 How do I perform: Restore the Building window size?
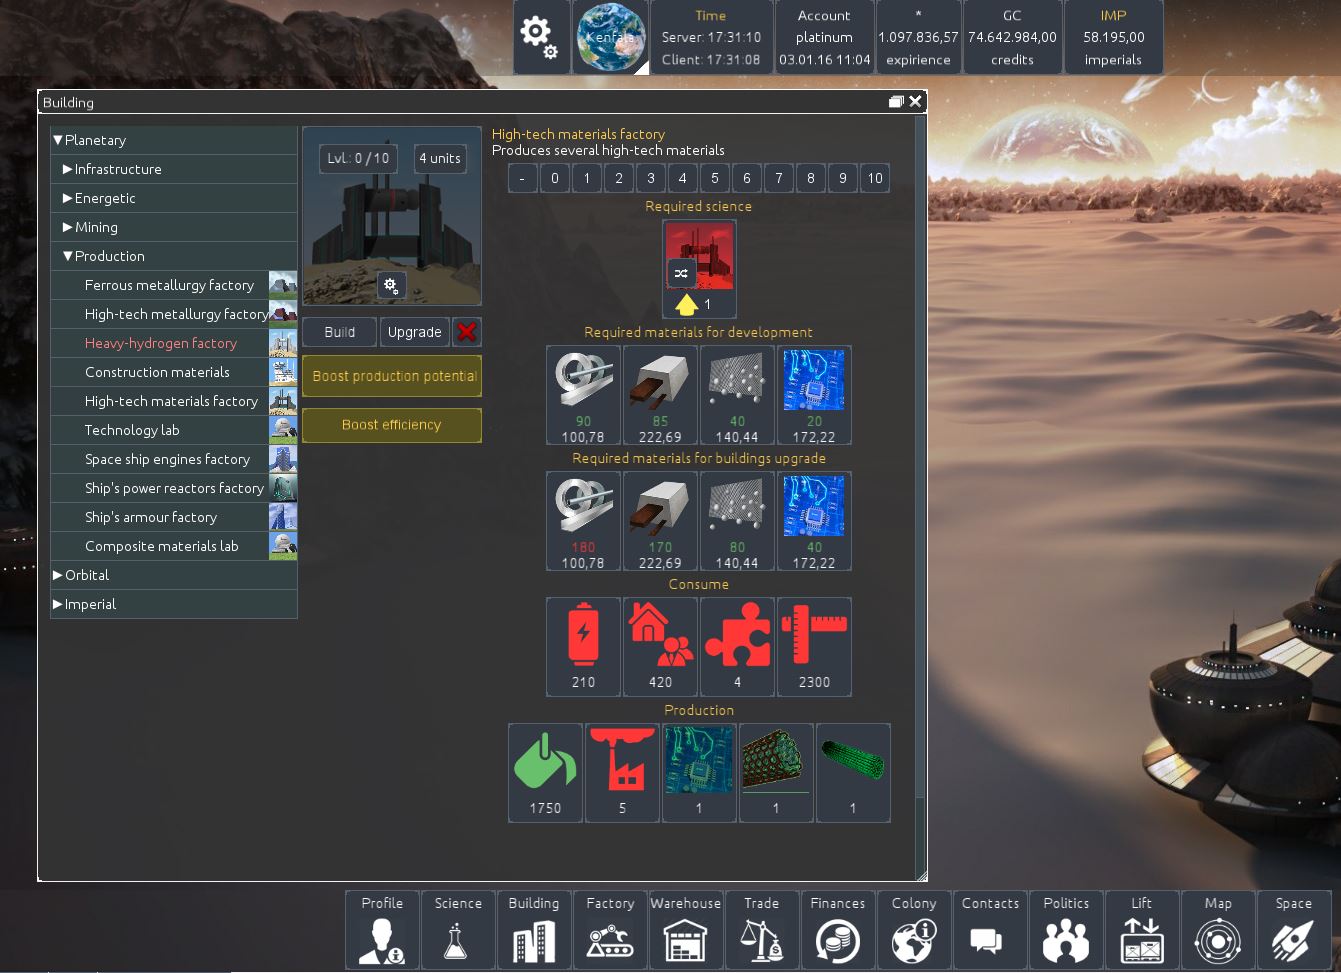(896, 102)
